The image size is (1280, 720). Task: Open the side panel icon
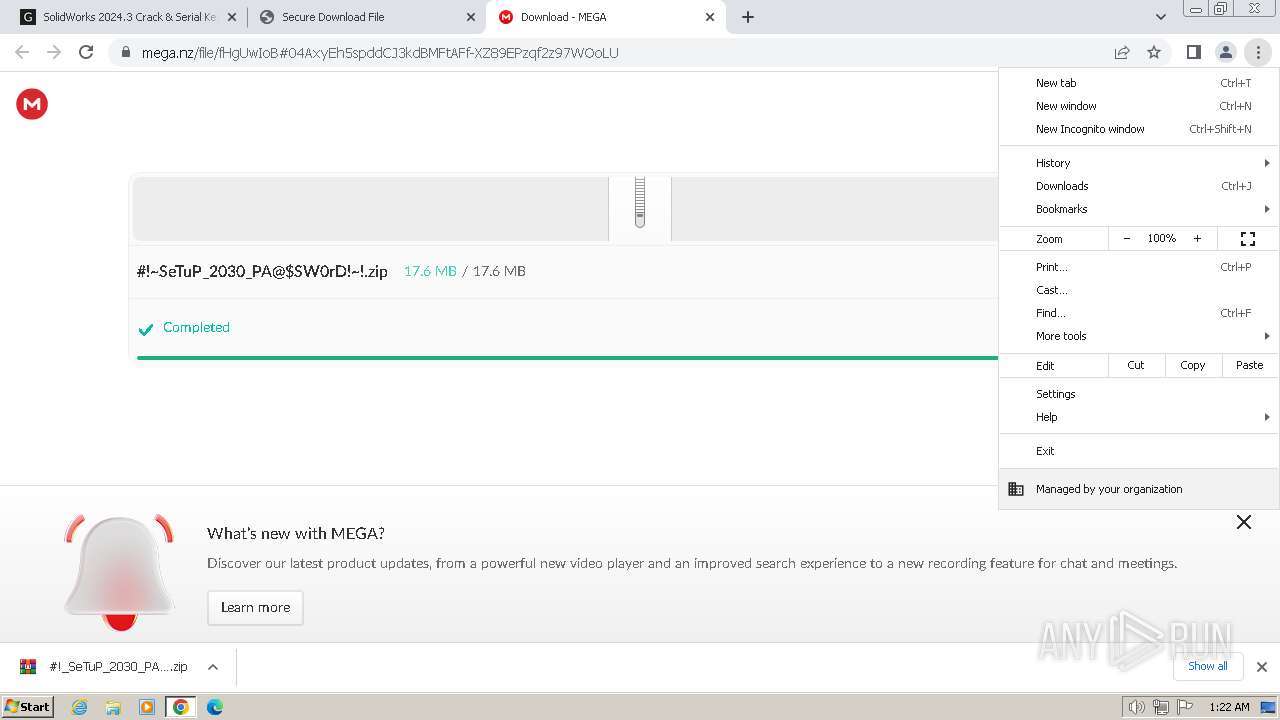(x=1193, y=52)
